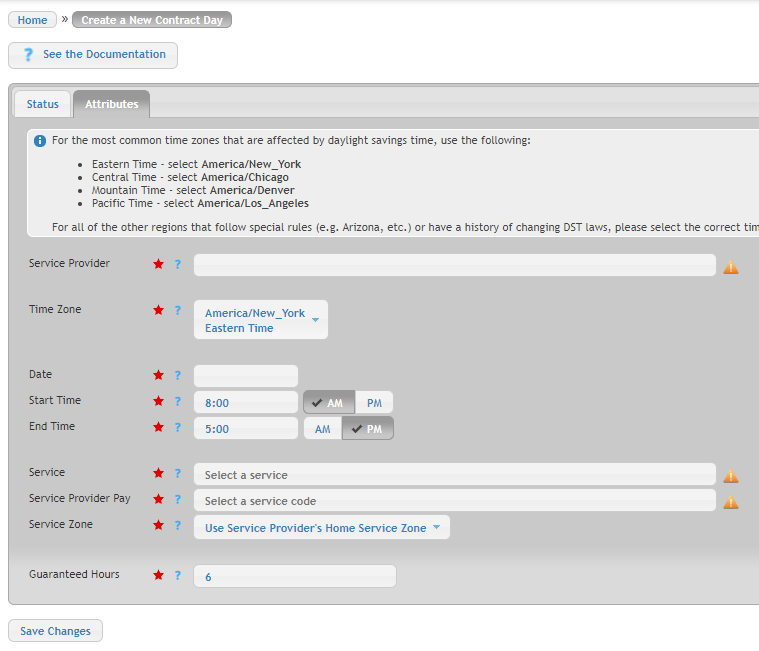759x651 pixels.
Task: Open See the Documentation link
Action: pyautogui.click(x=93, y=55)
